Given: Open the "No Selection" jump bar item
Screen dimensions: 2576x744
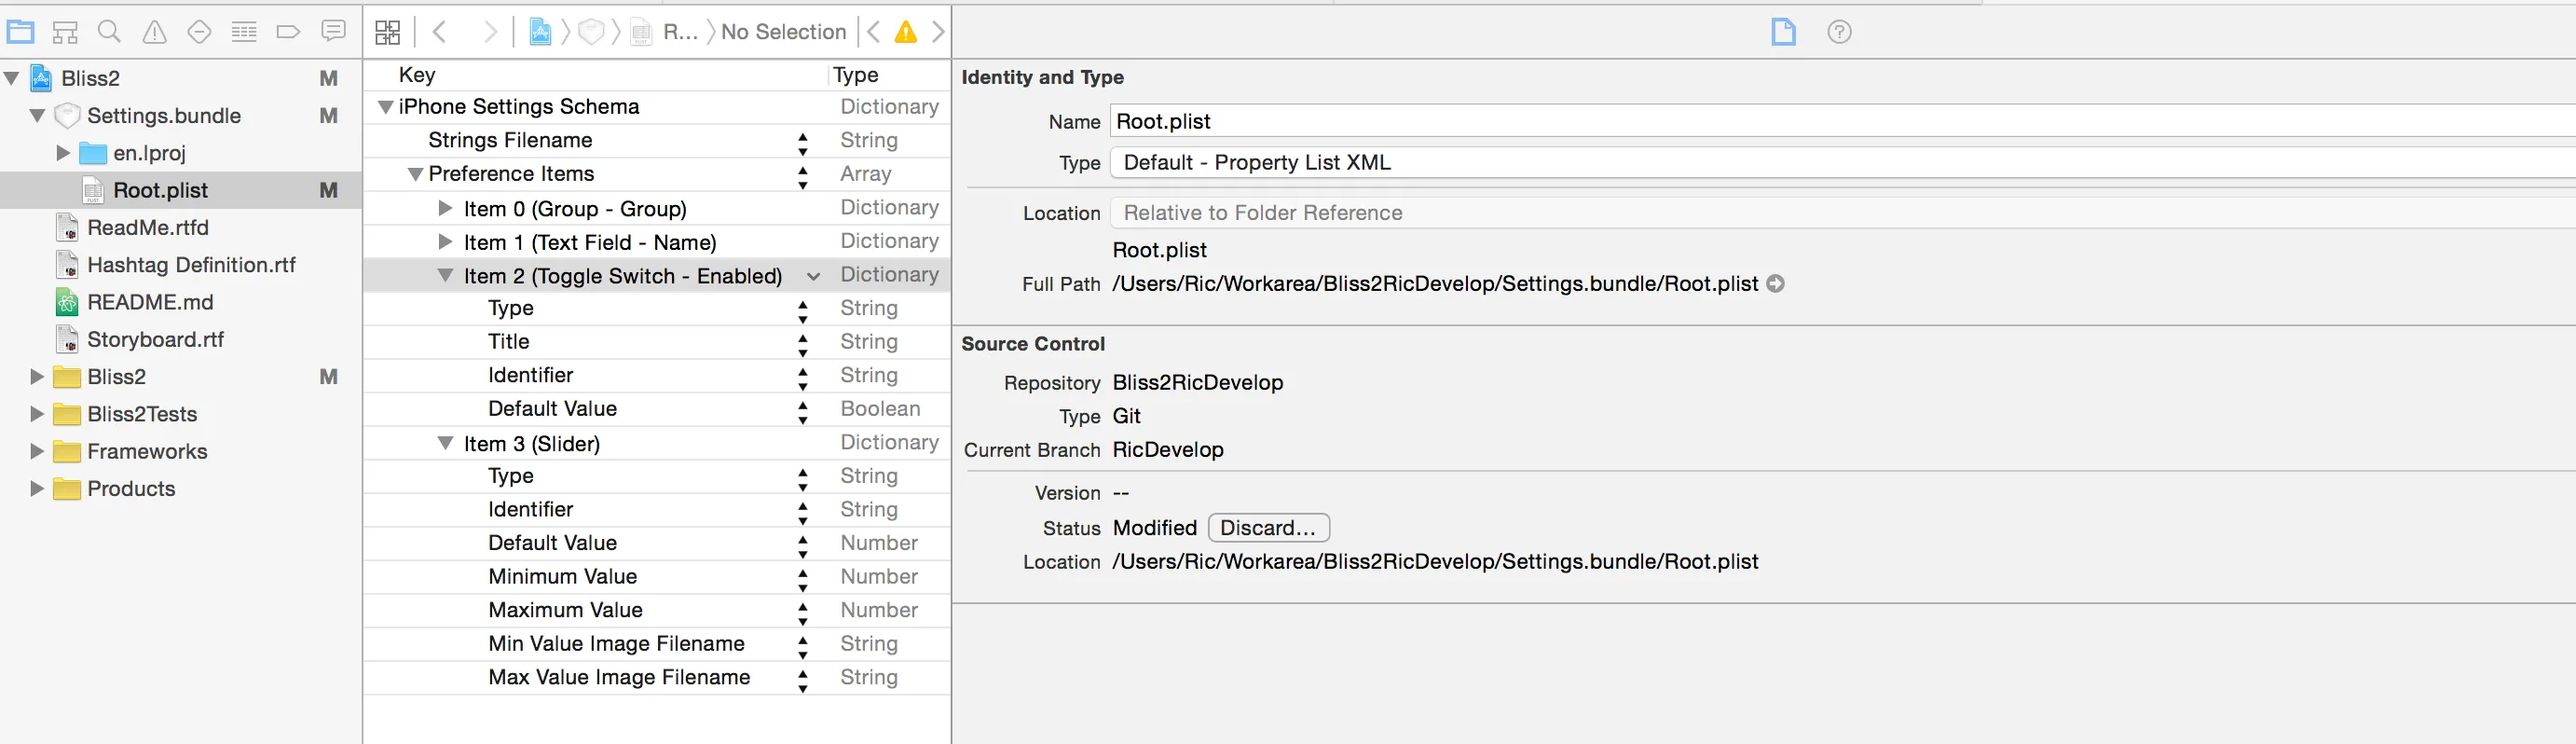Looking at the screenshot, I should pos(783,32).
